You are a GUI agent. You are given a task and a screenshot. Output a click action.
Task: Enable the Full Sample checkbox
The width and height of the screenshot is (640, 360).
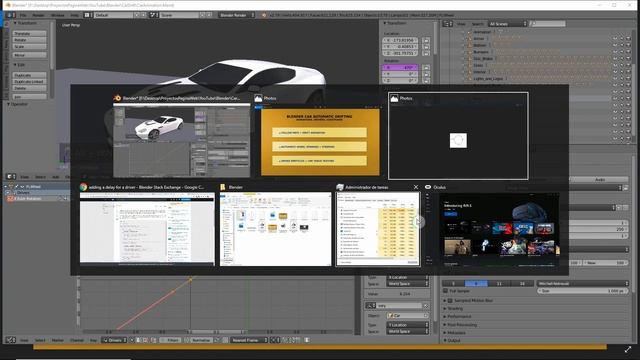[x=446, y=291]
